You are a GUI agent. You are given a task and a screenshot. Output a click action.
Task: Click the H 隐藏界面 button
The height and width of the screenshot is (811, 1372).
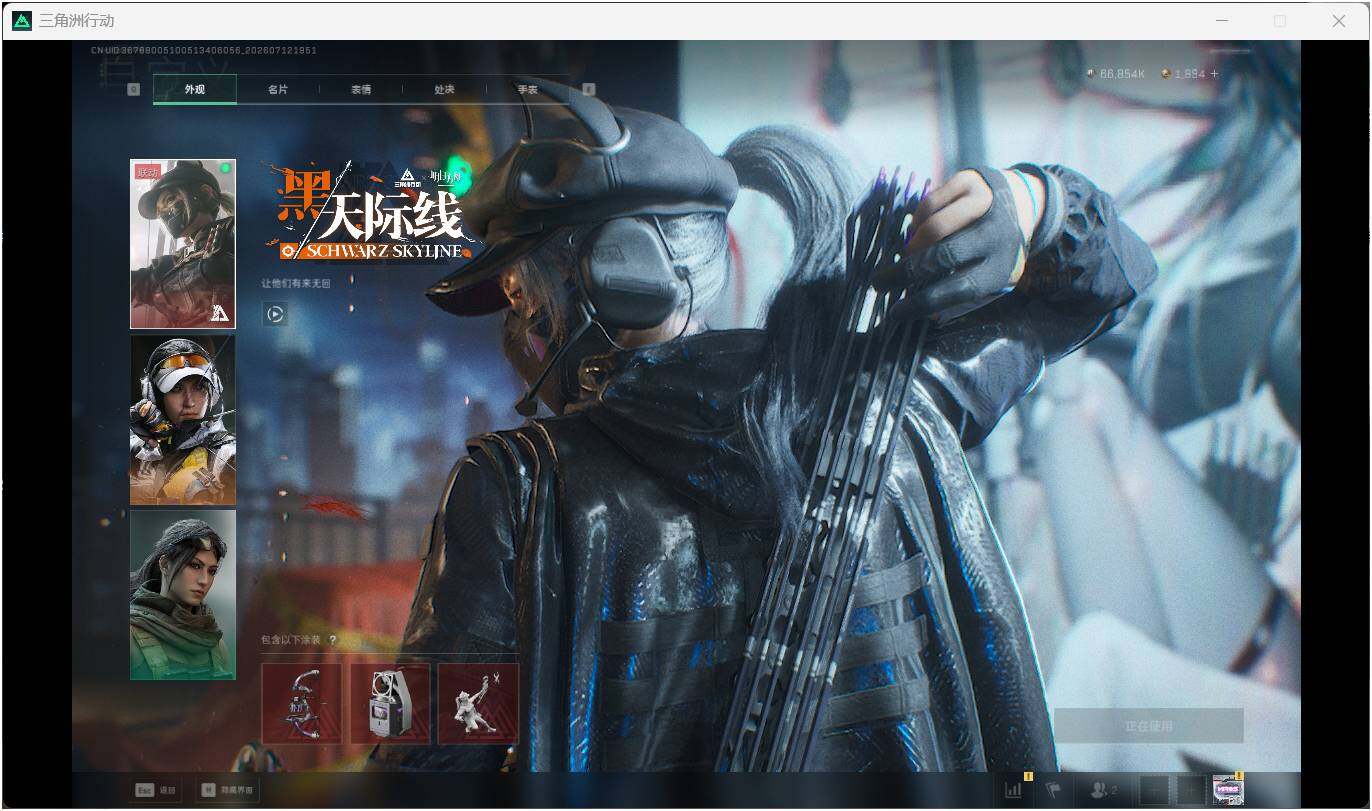pyautogui.click(x=227, y=790)
